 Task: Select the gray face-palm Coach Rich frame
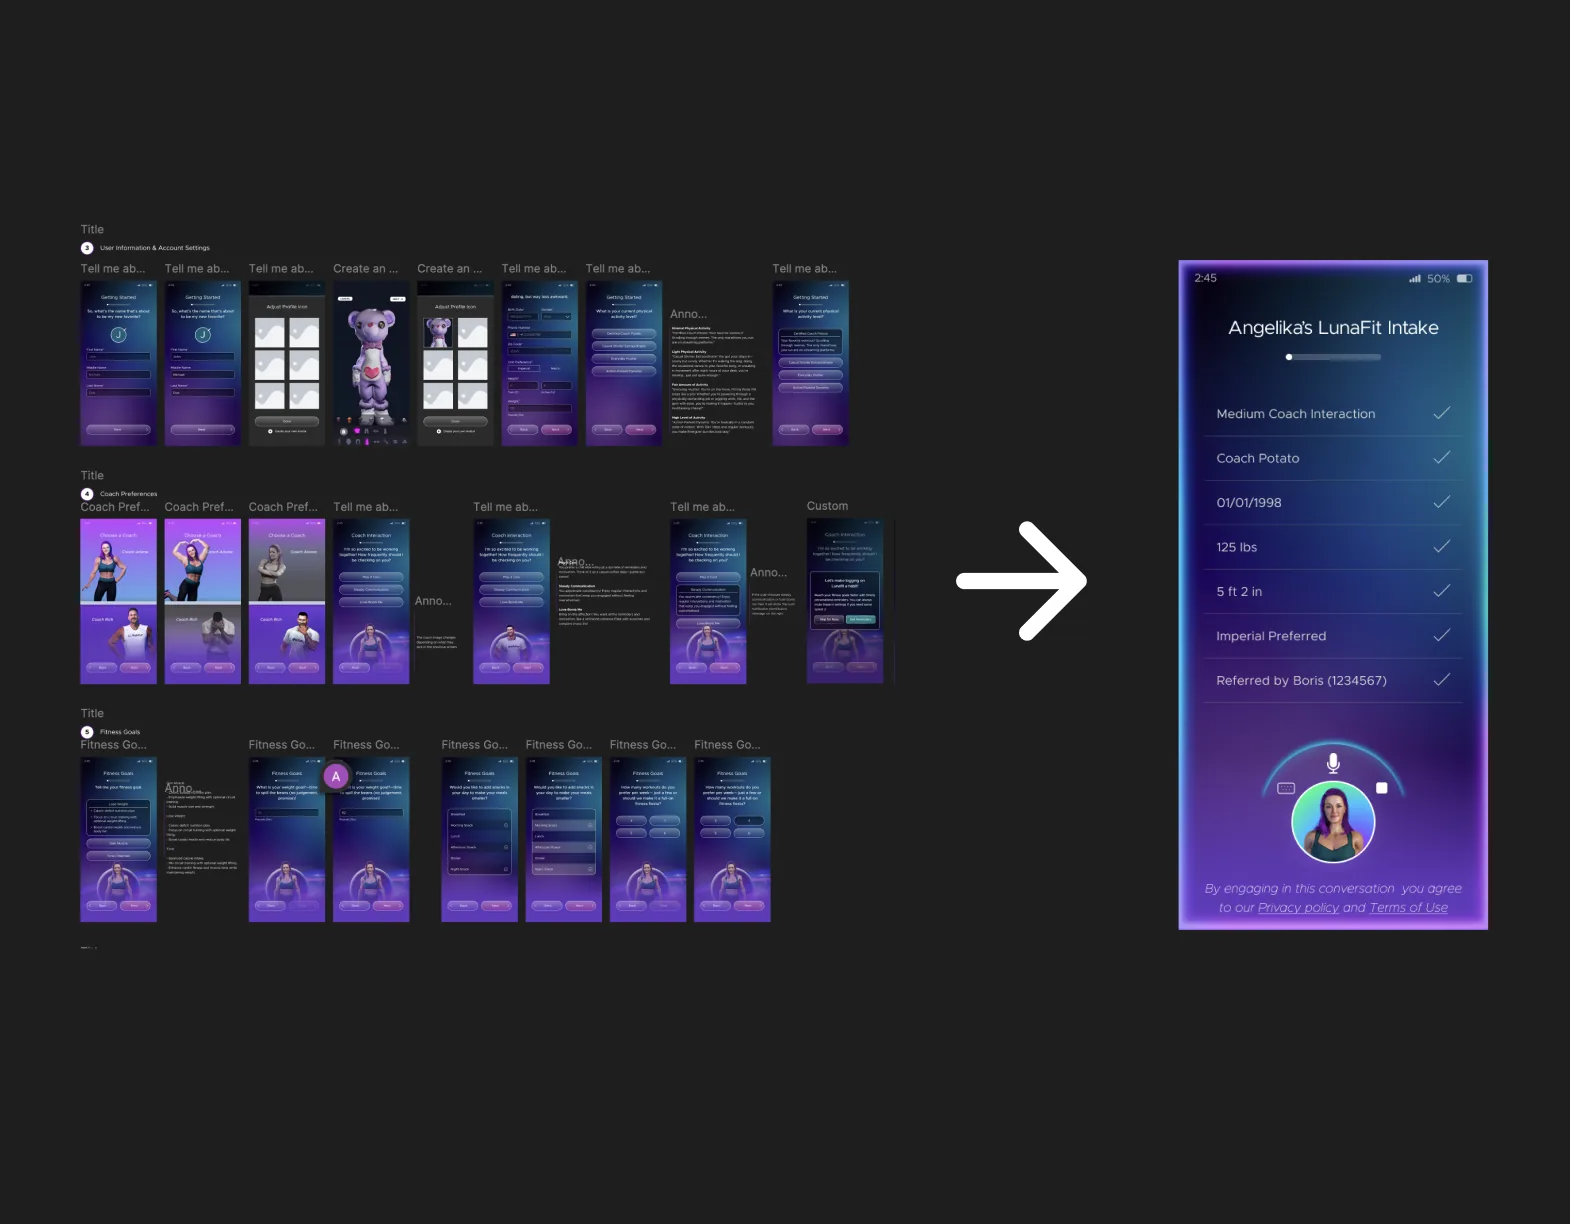[203, 601]
